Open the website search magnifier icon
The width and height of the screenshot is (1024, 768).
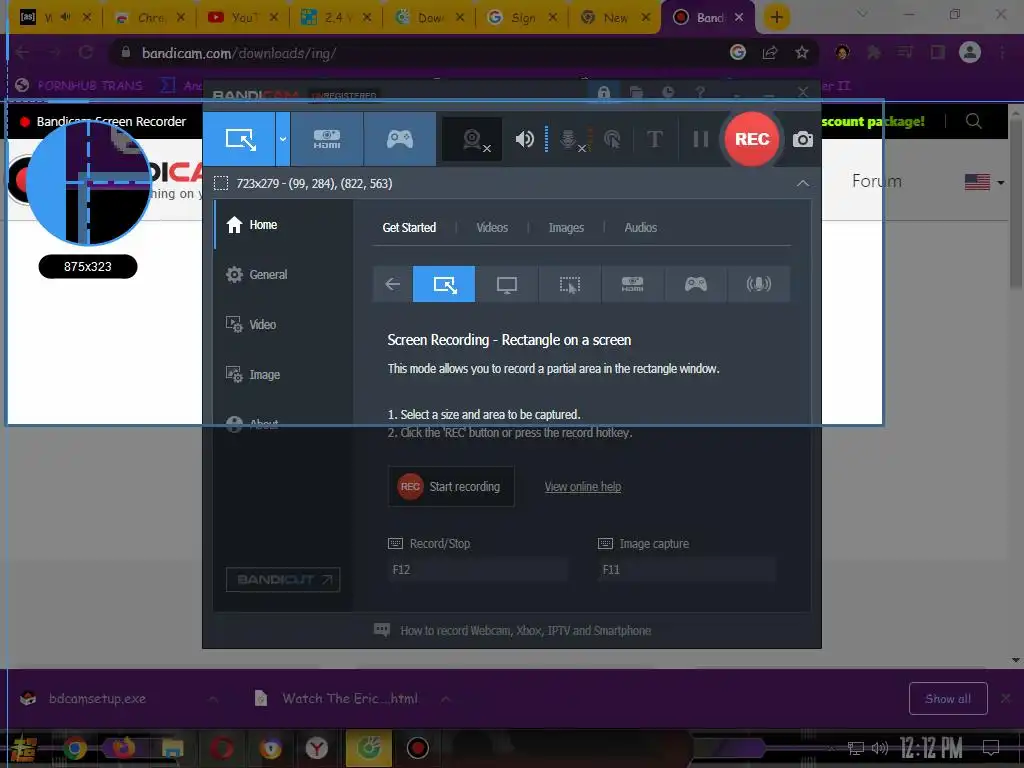(x=973, y=121)
